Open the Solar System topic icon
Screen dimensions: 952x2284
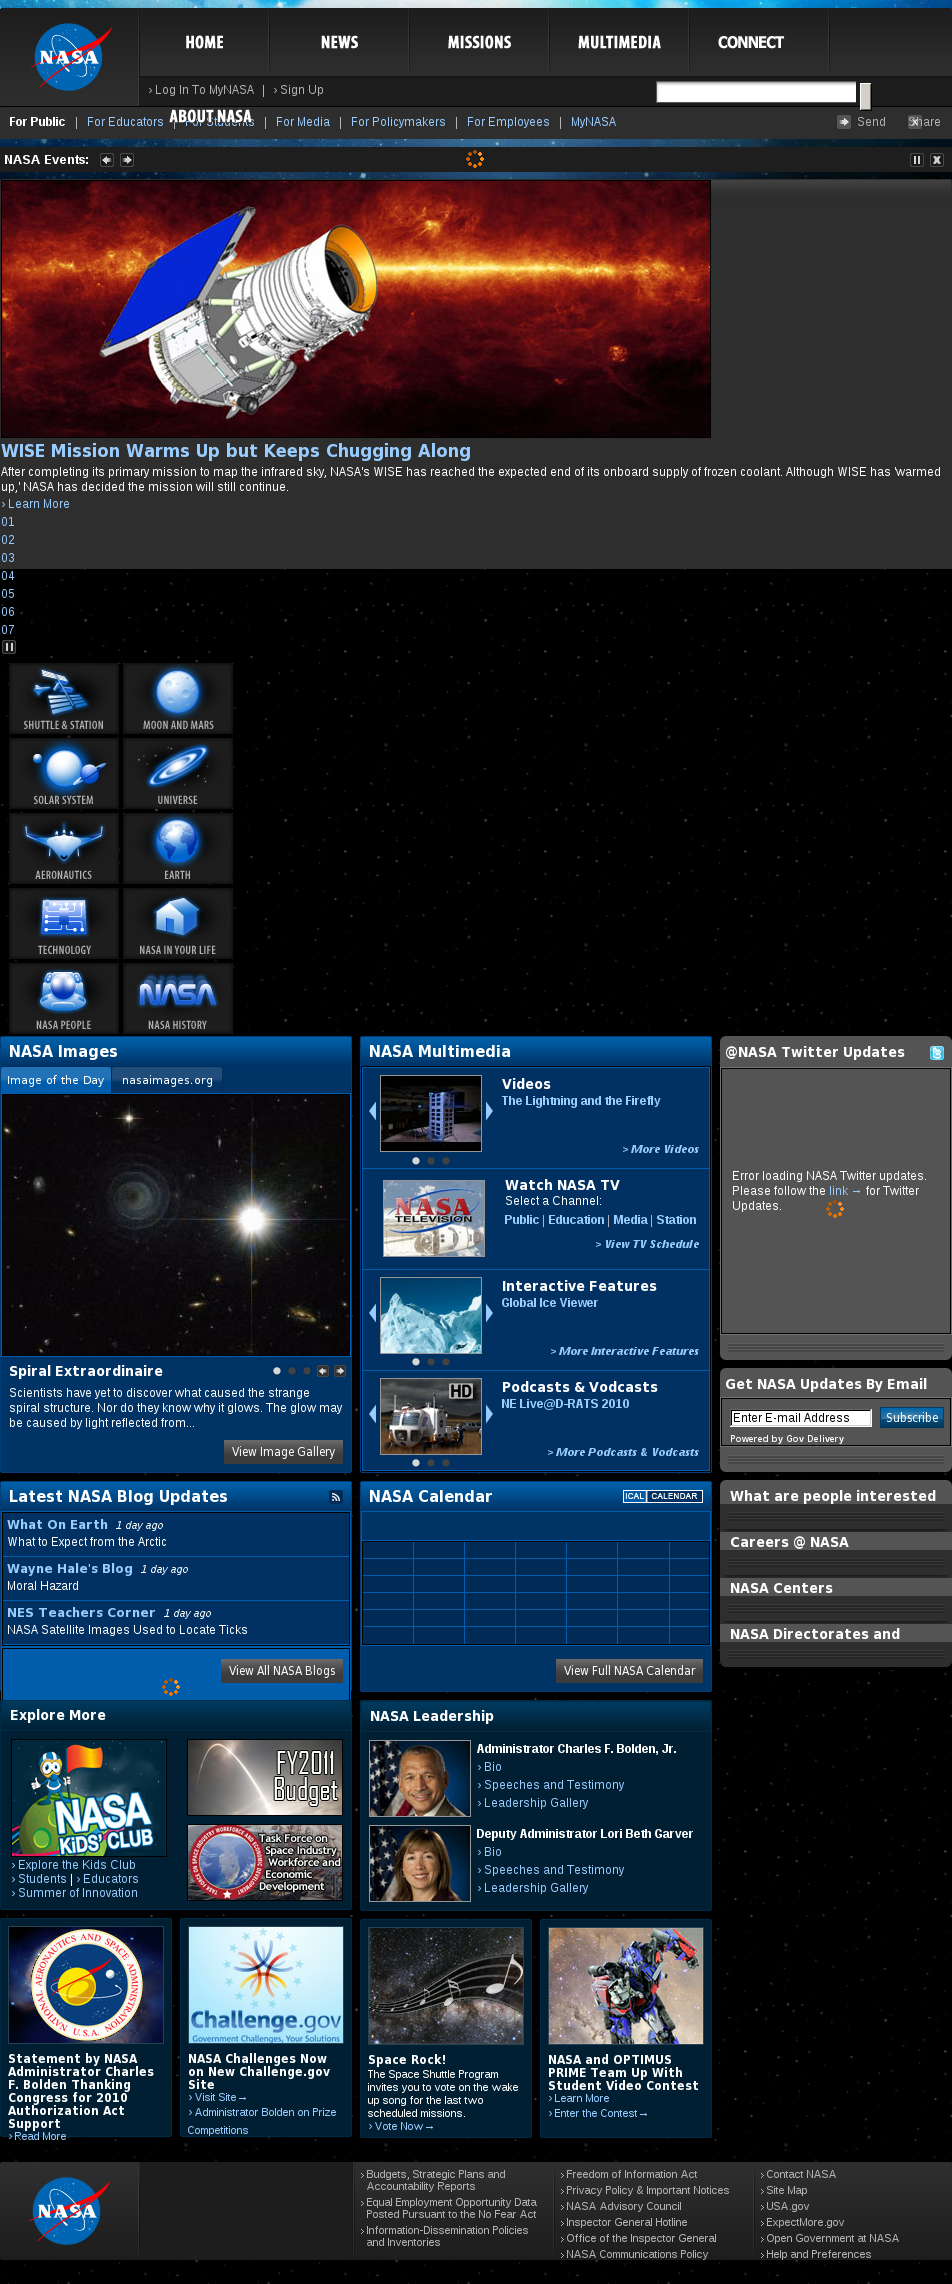64,773
